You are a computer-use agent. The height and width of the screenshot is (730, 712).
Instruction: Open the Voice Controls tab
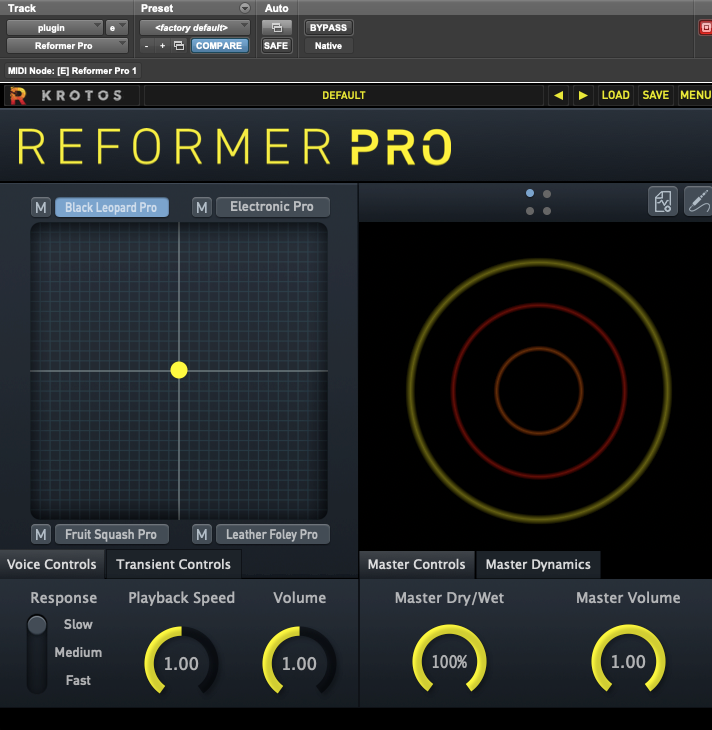52,564
